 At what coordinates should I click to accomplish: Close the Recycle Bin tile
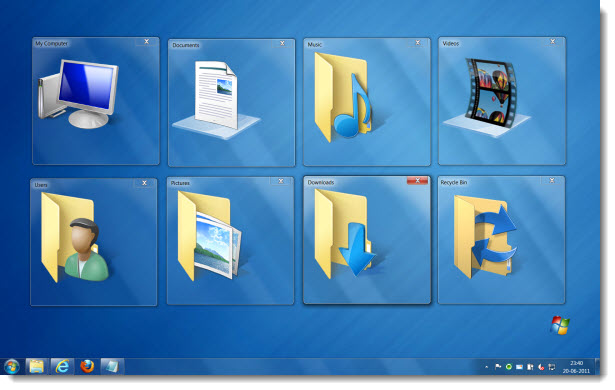pyautogui.click(x=552, y=180)
